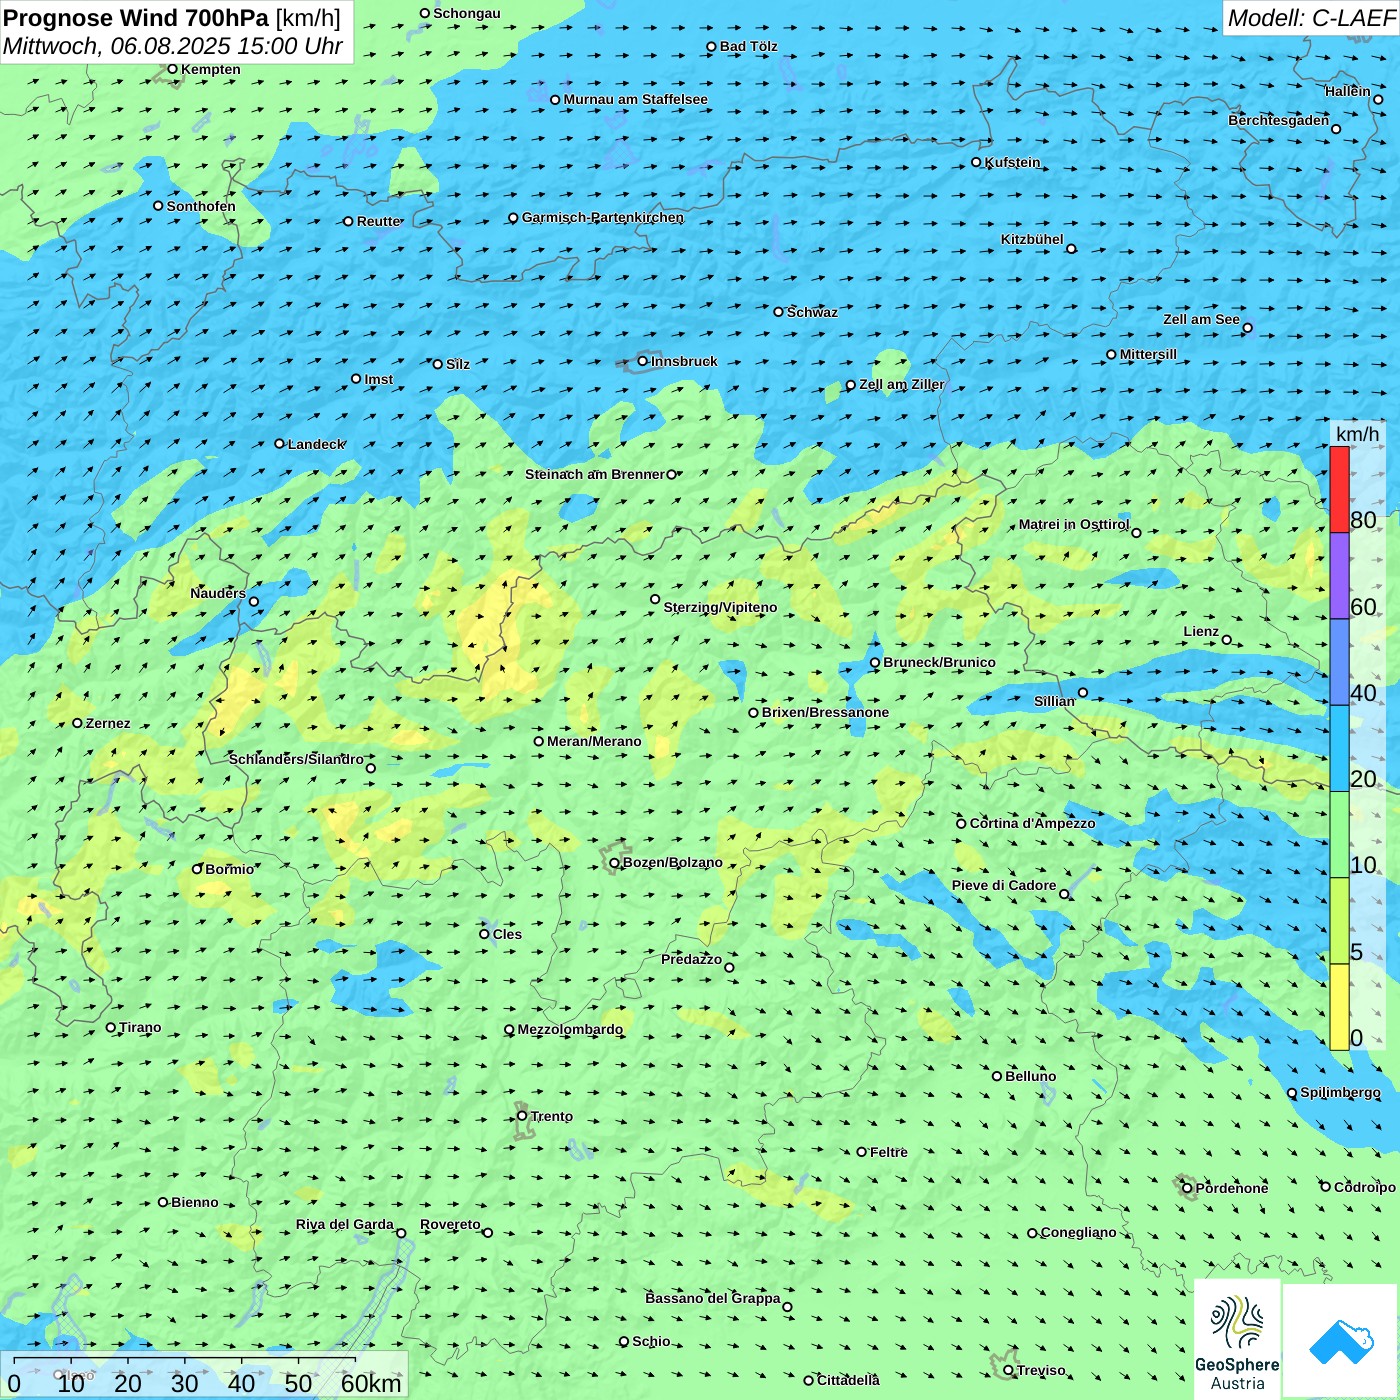Click the 'Modell: C-LAEF' label
This screenshot has width=1400, height=1400.
(x=1311, y=18)
